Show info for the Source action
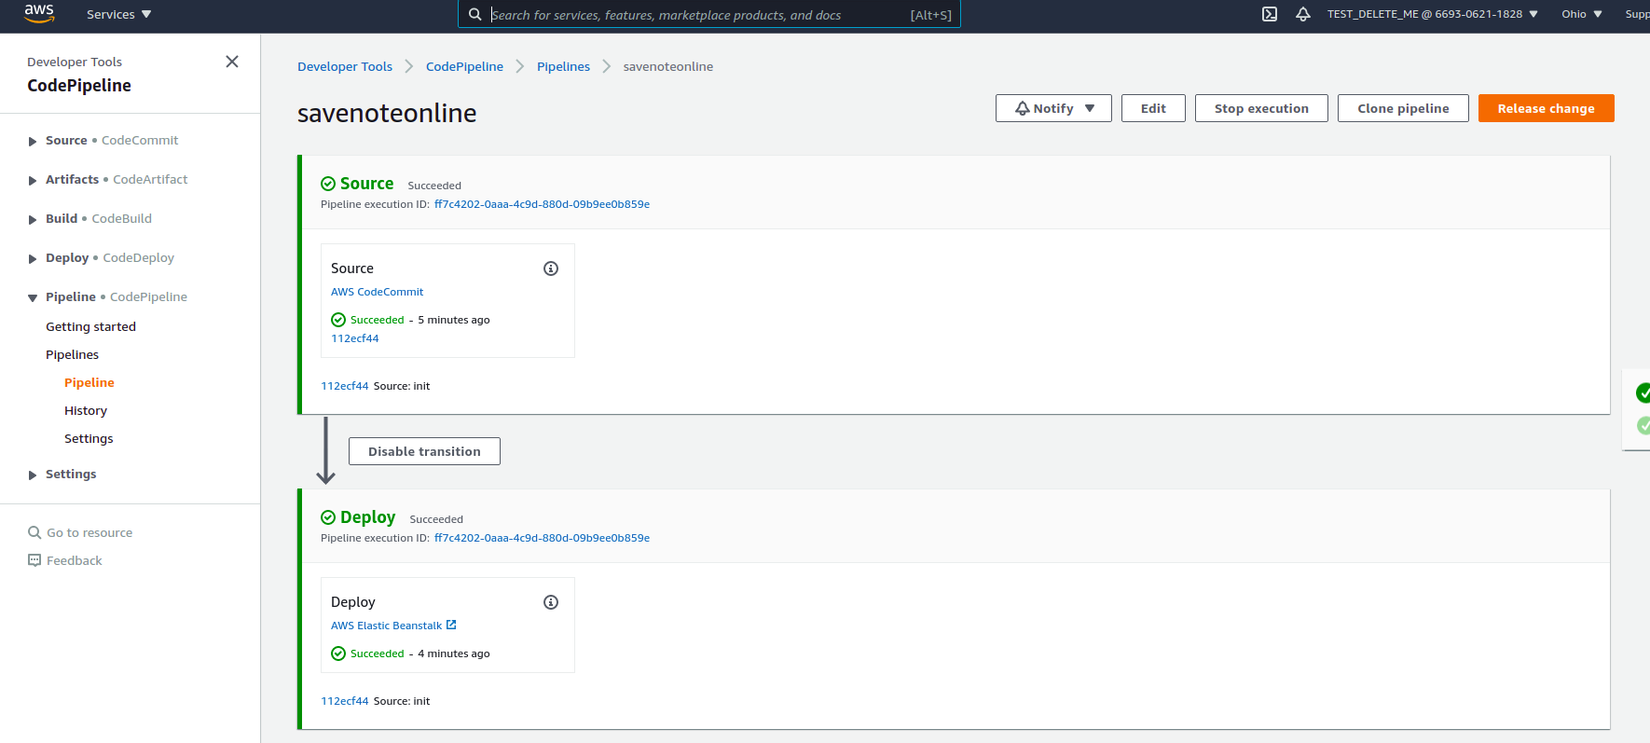1650x743 pixels. (x=551, y=269)
